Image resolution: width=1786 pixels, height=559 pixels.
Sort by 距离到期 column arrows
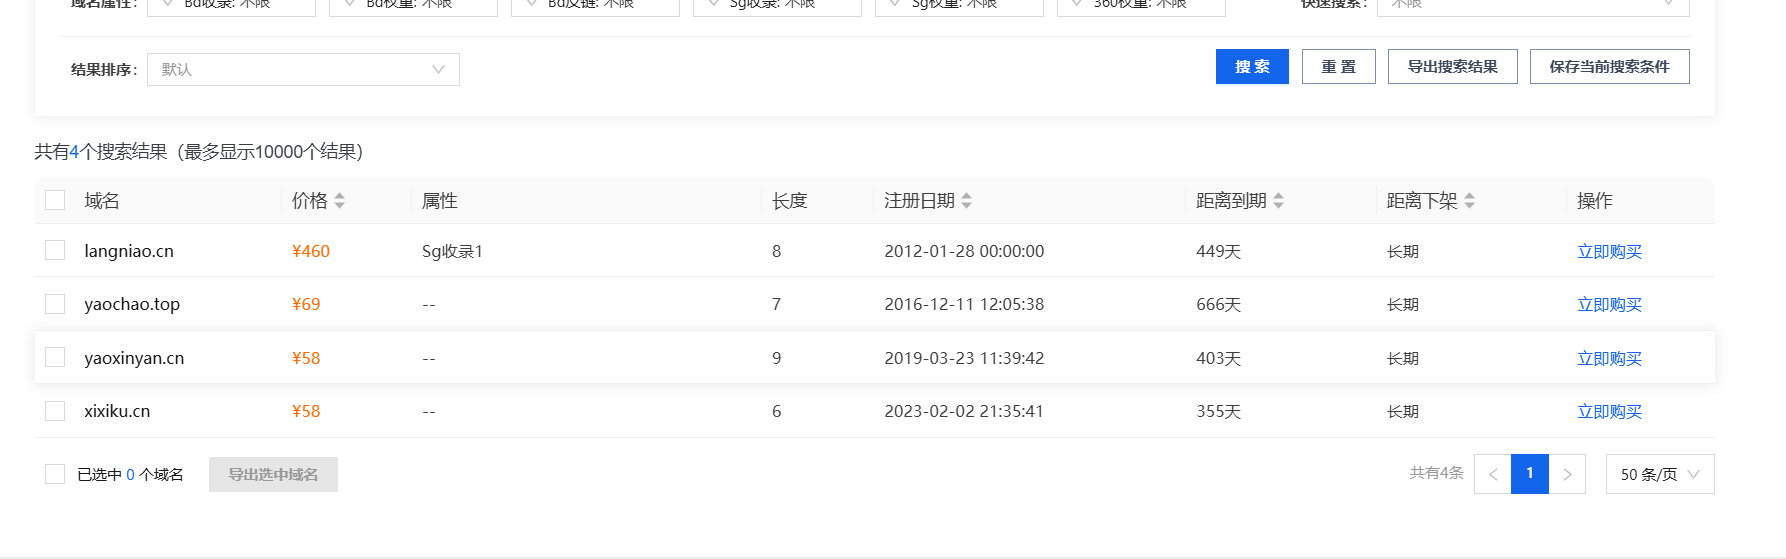(x=1278, y=201)
